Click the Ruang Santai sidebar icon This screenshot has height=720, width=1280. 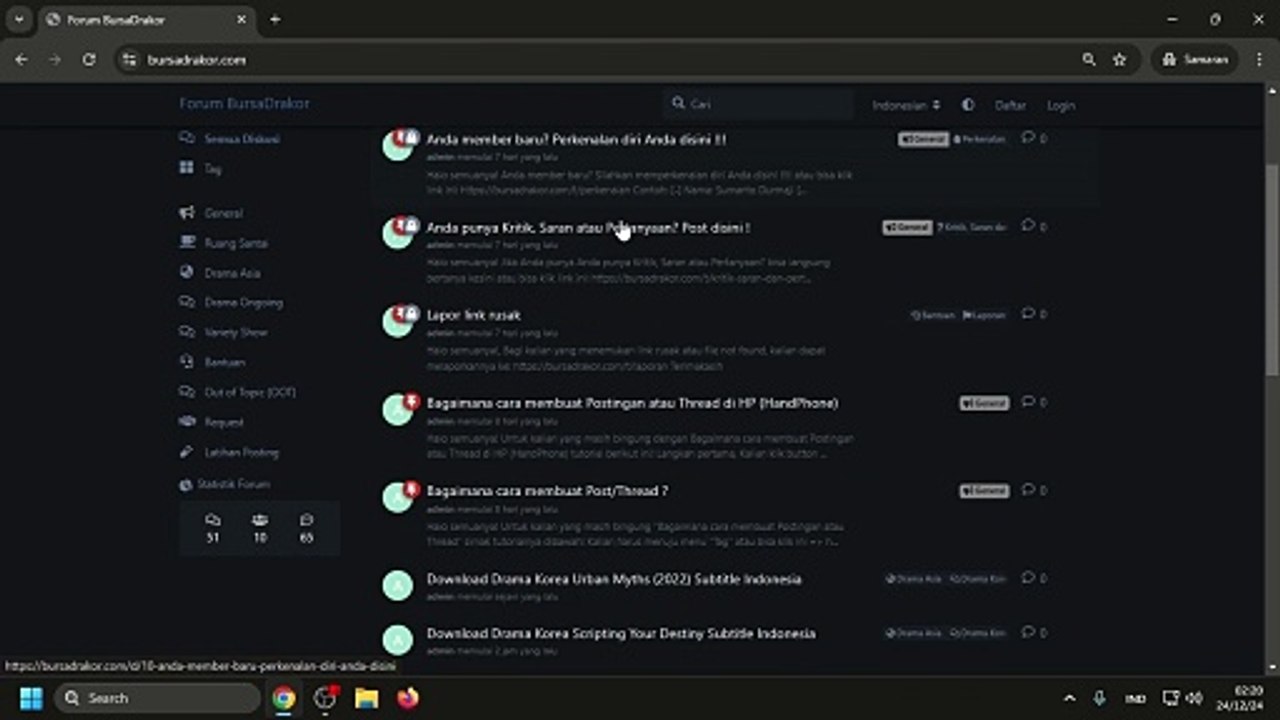pos(186,242)
